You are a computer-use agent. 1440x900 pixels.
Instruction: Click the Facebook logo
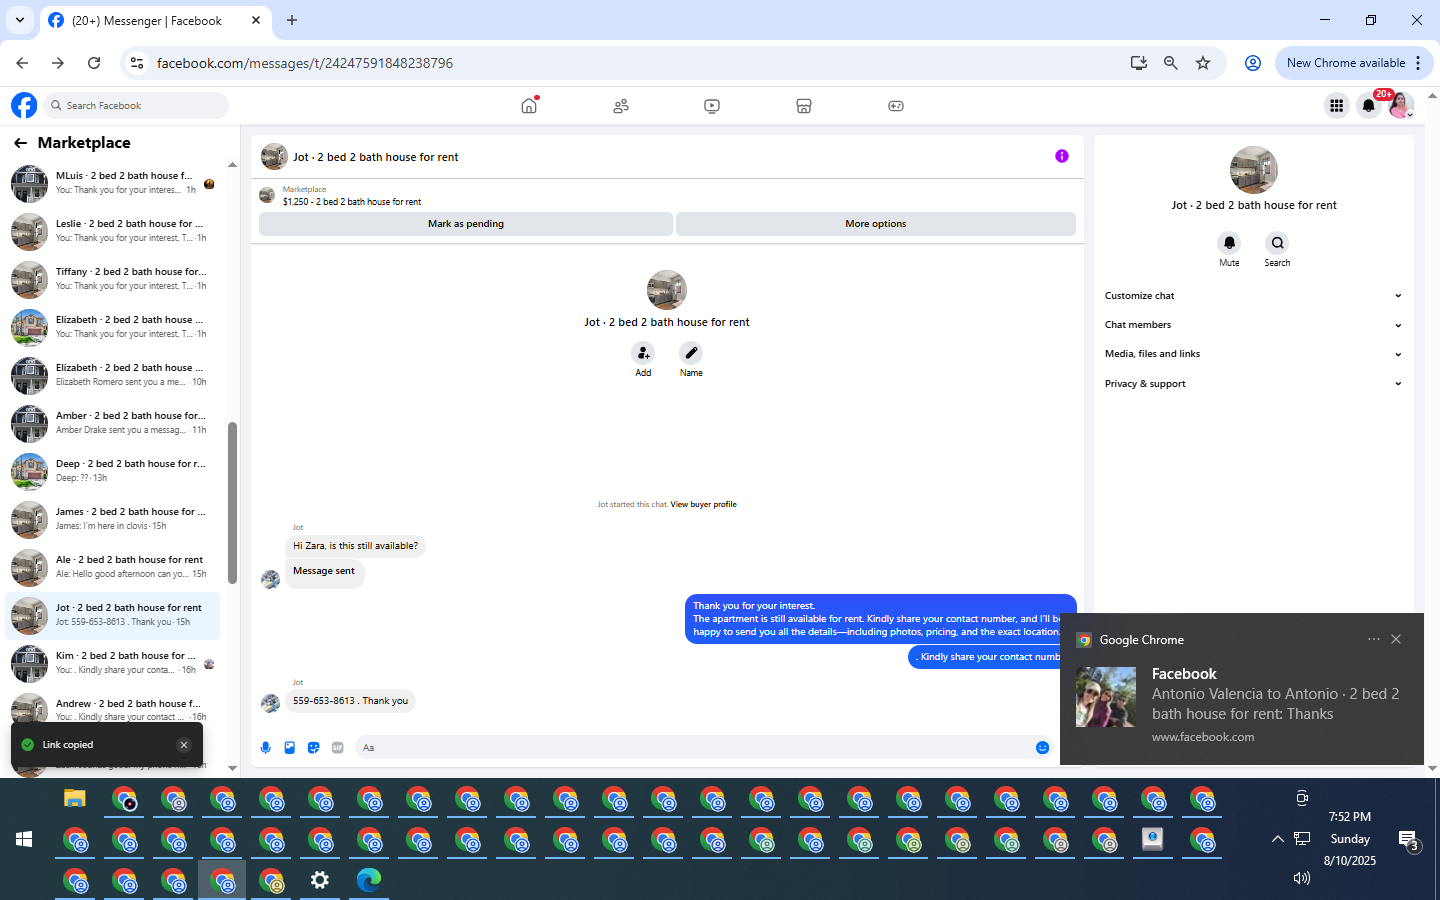pos(24,105)
